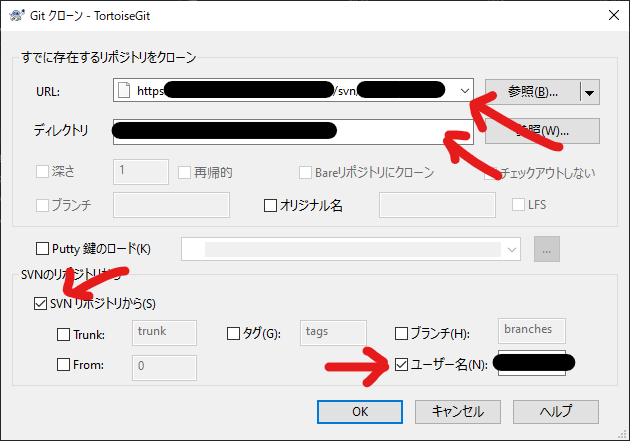The height and width of the screenshot is (441, 630).
Task: Uncheck the ユーザー名(N) checkbox
Action: coord(401,365)
